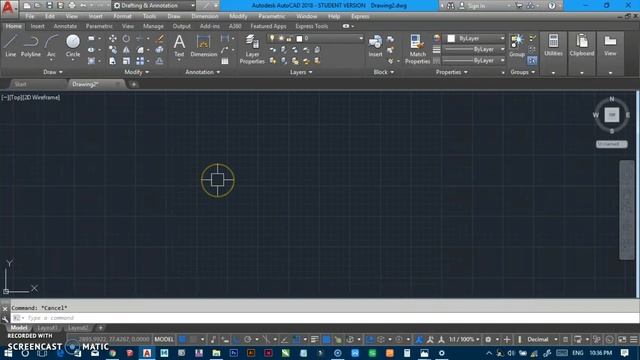Toggle polar tracking in status bar
Viewport: 640px width, 360px height.
[248, 339]
